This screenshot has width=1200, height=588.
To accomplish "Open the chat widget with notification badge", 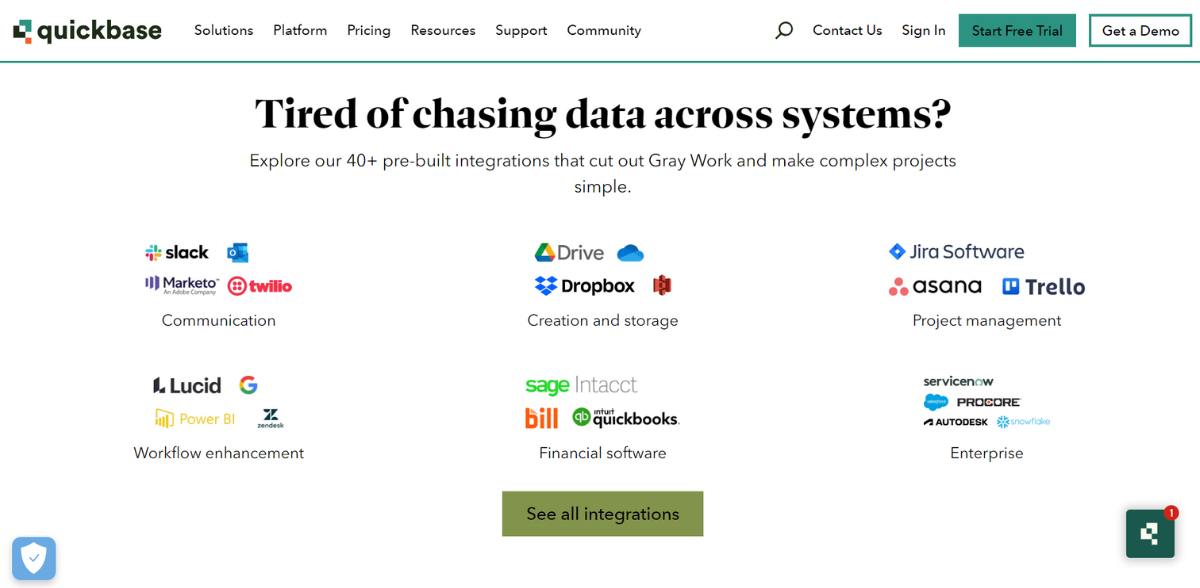I will (x=1150, y=533).
